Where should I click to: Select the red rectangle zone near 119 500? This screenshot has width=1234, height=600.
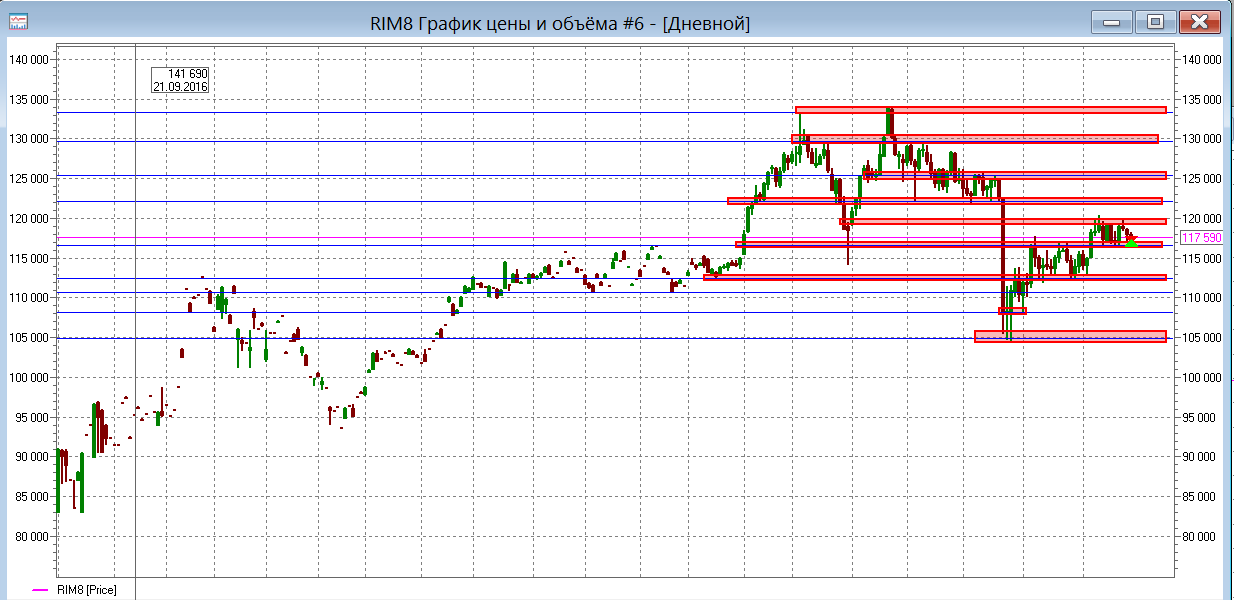tap(1003, 221)
